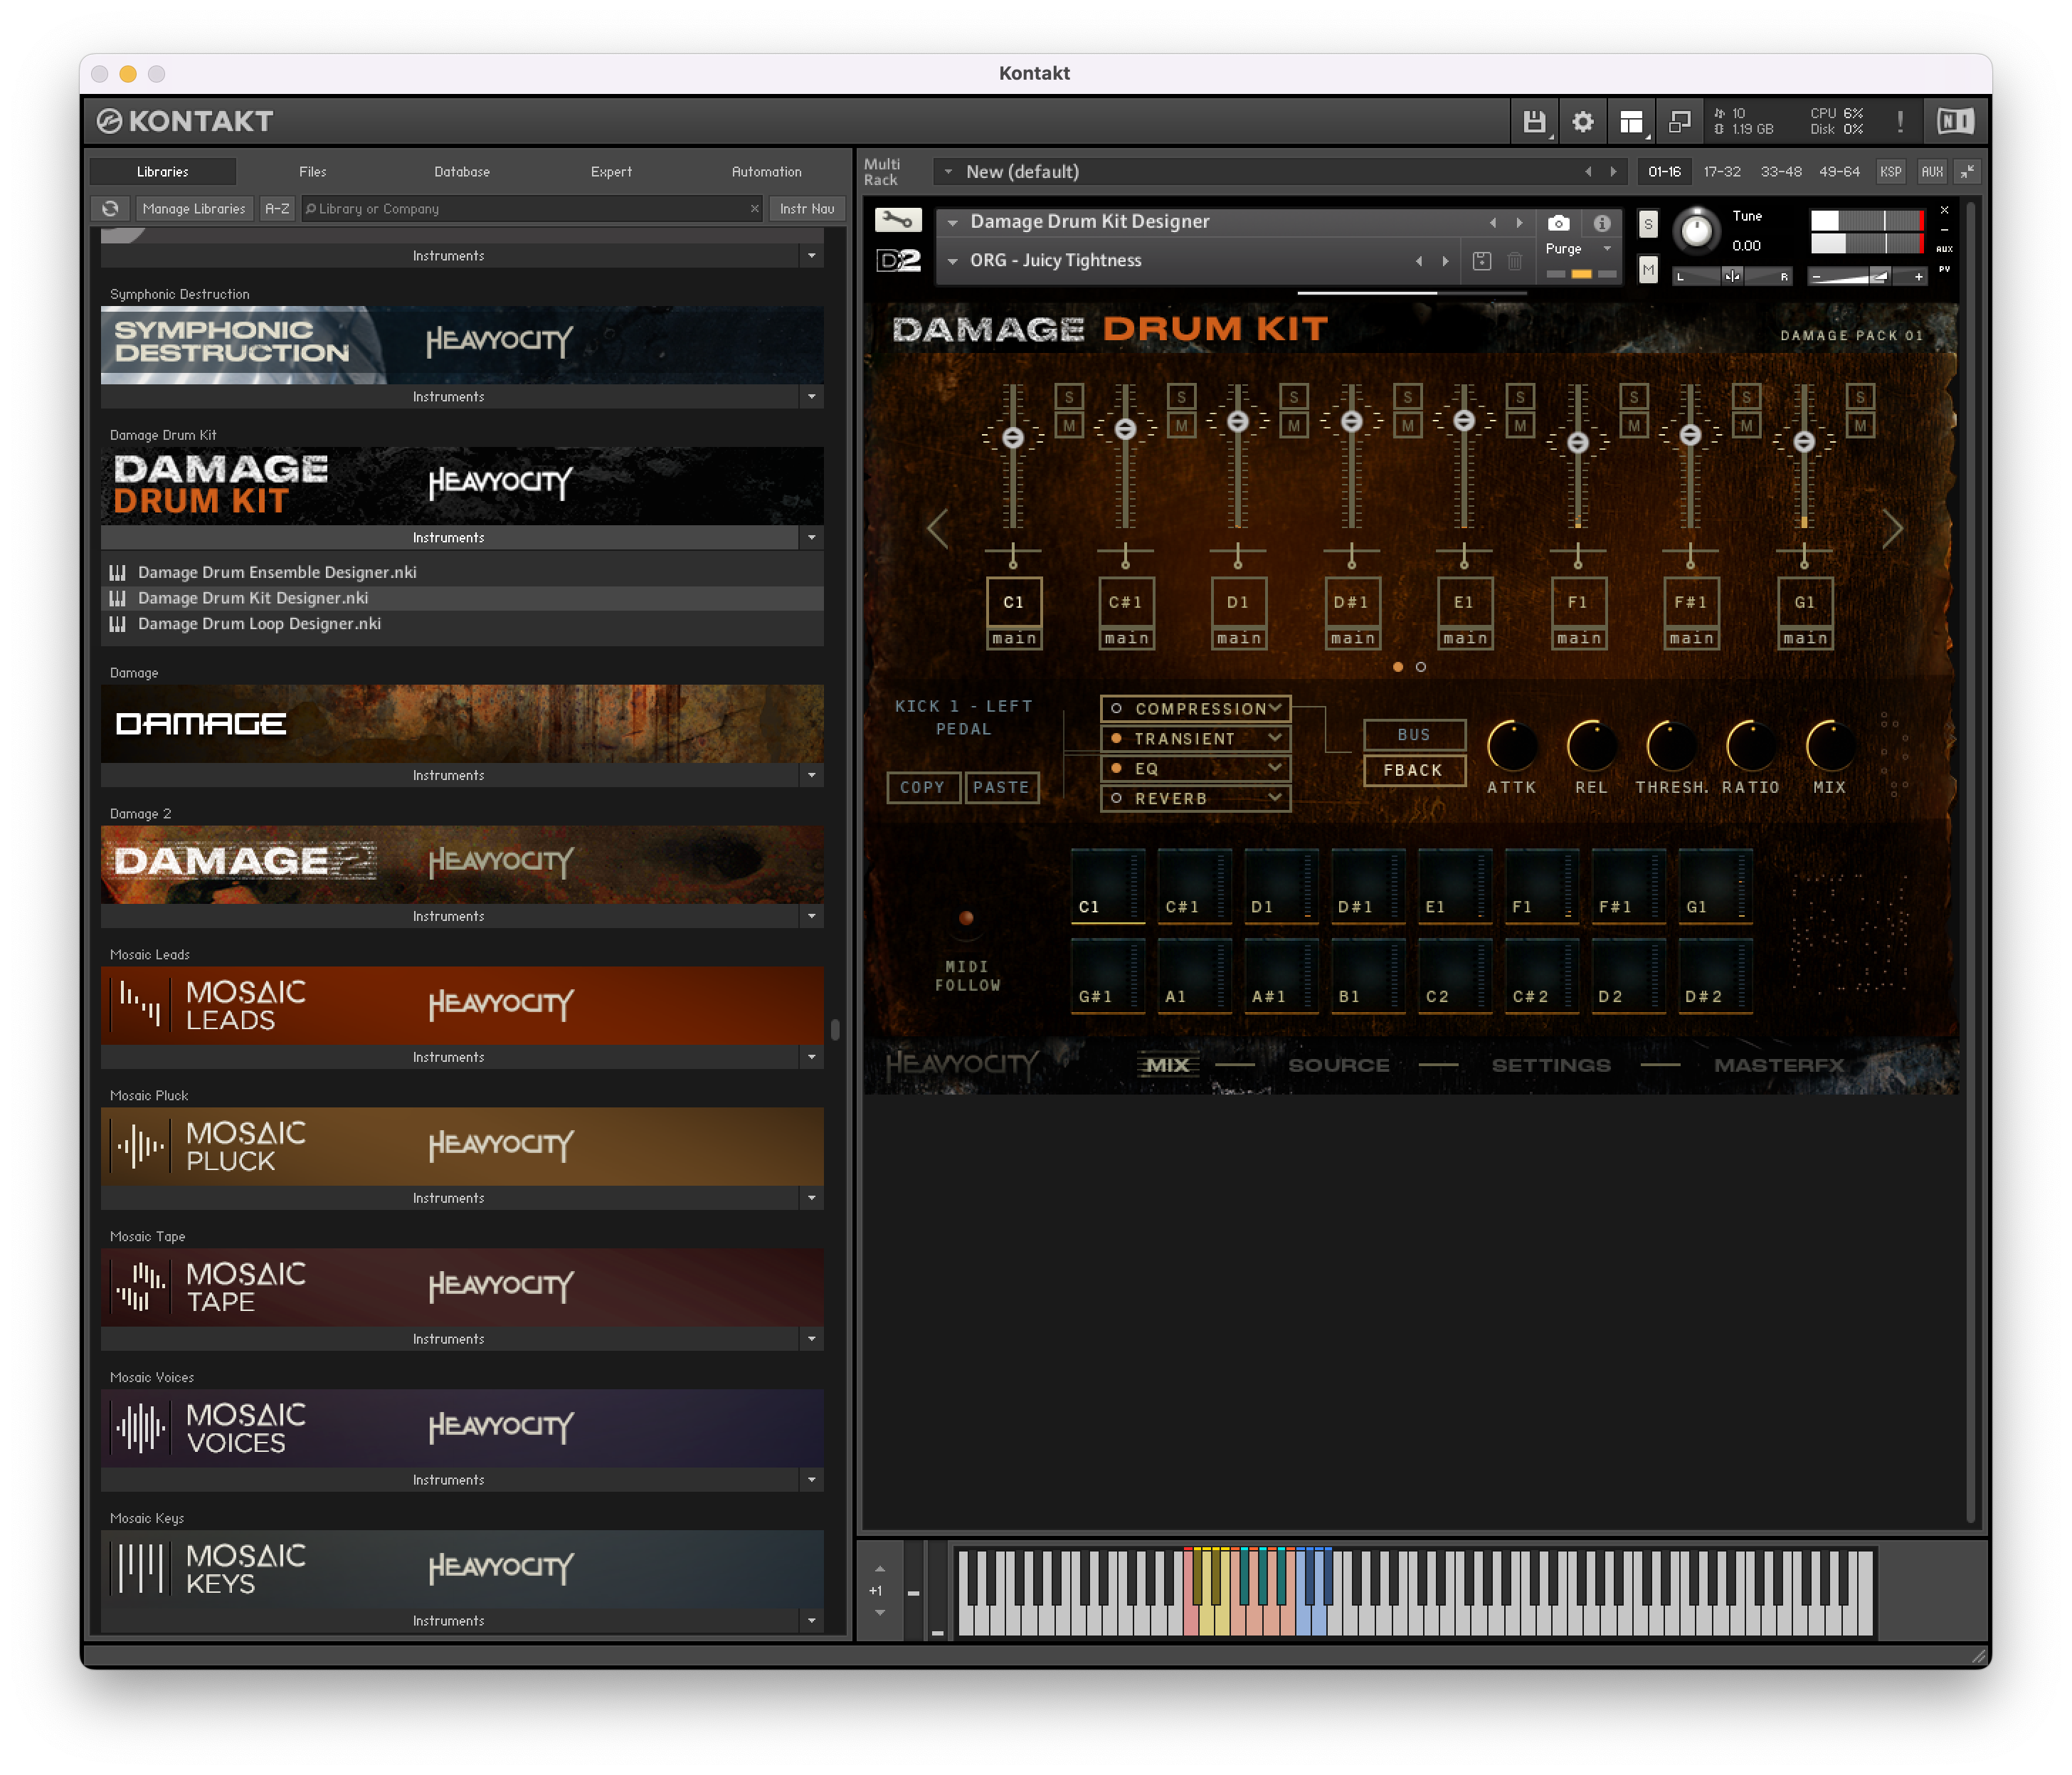Image resolution: width=2072 pixels, height=1775 pixels.
Task: Expand Damage 2 Instruments dropdown
Action: pyautogui.click(x=811, y=917)
